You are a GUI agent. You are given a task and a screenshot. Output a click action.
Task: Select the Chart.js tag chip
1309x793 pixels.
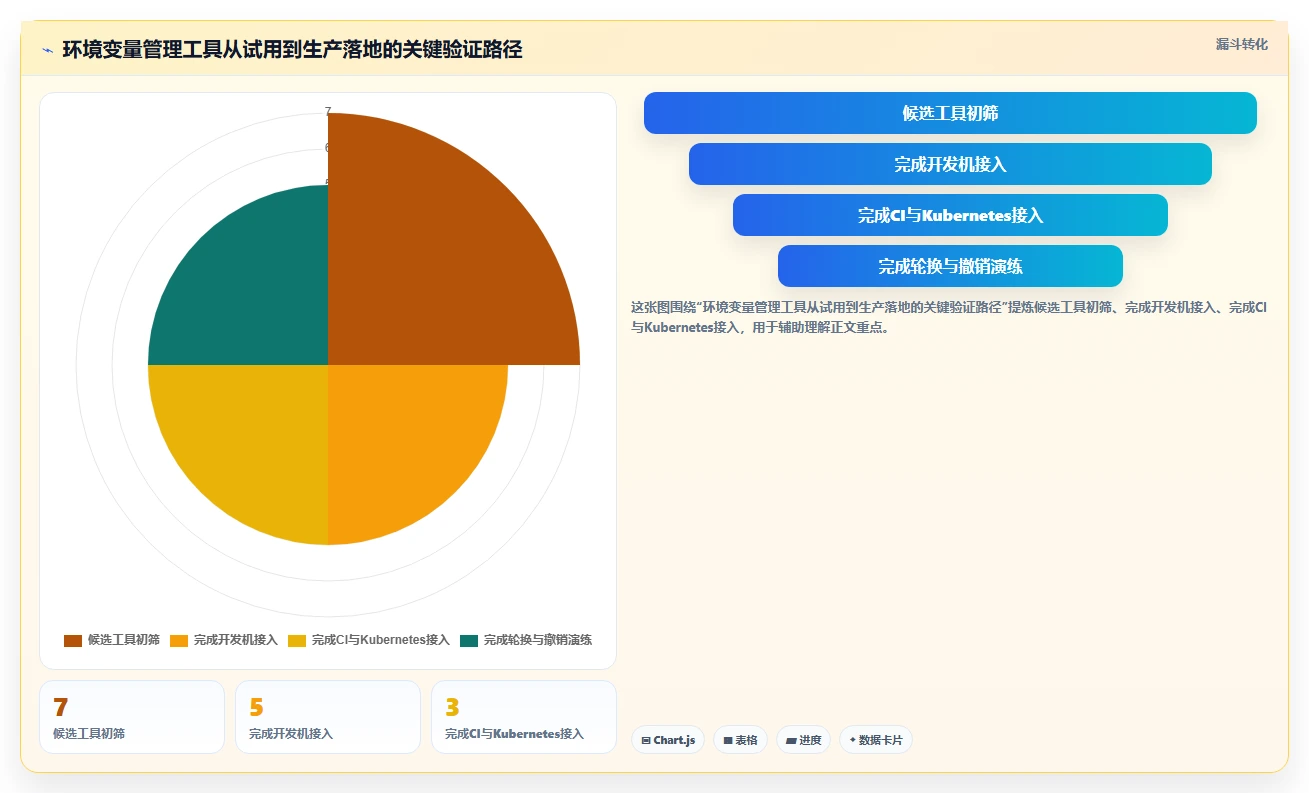pyautogui.click(x=668, y=740)
